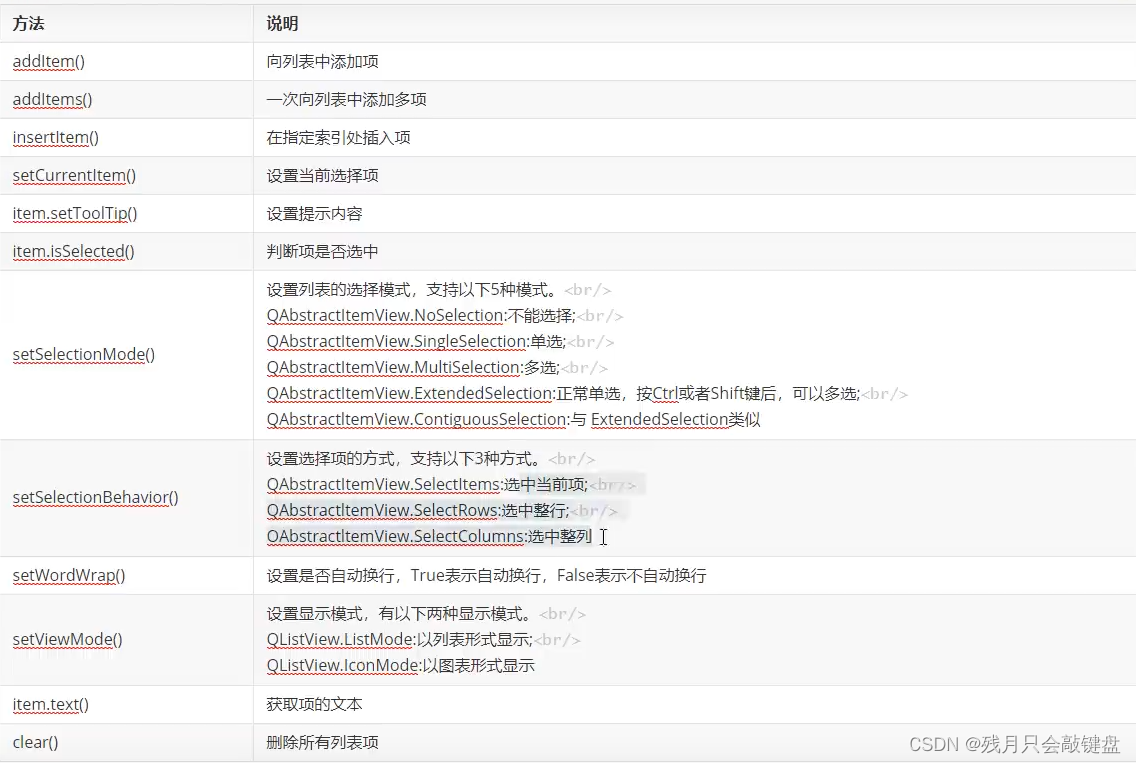Click description 设置当前选择项
Viewport: 1136px width, 763px height.
[x=322, y=175]
